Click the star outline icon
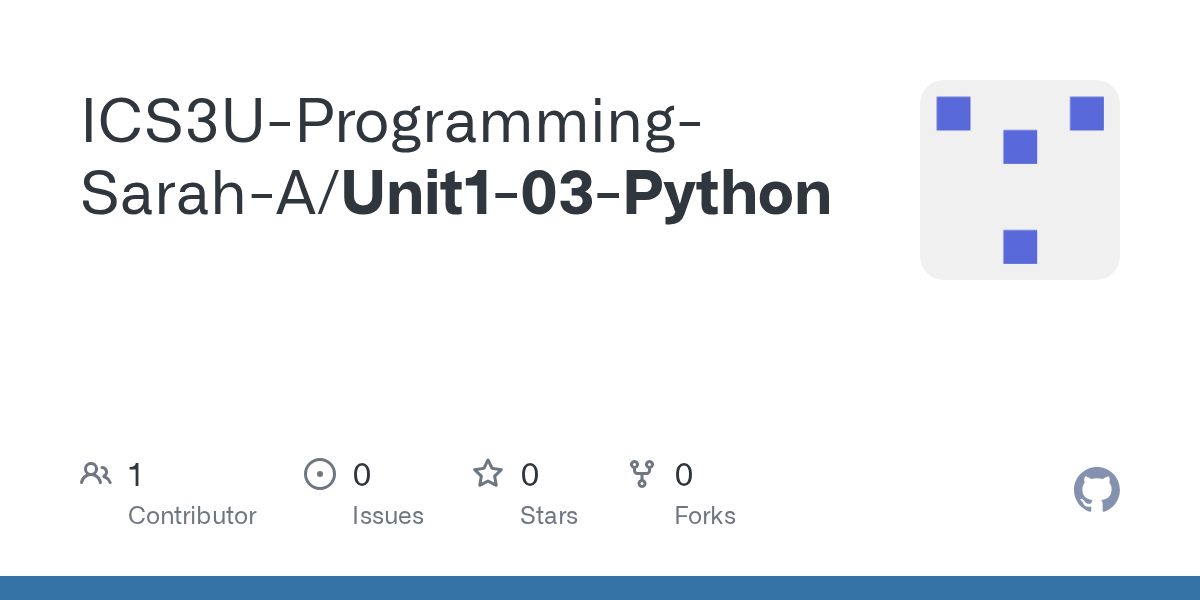 click(488, 473)
